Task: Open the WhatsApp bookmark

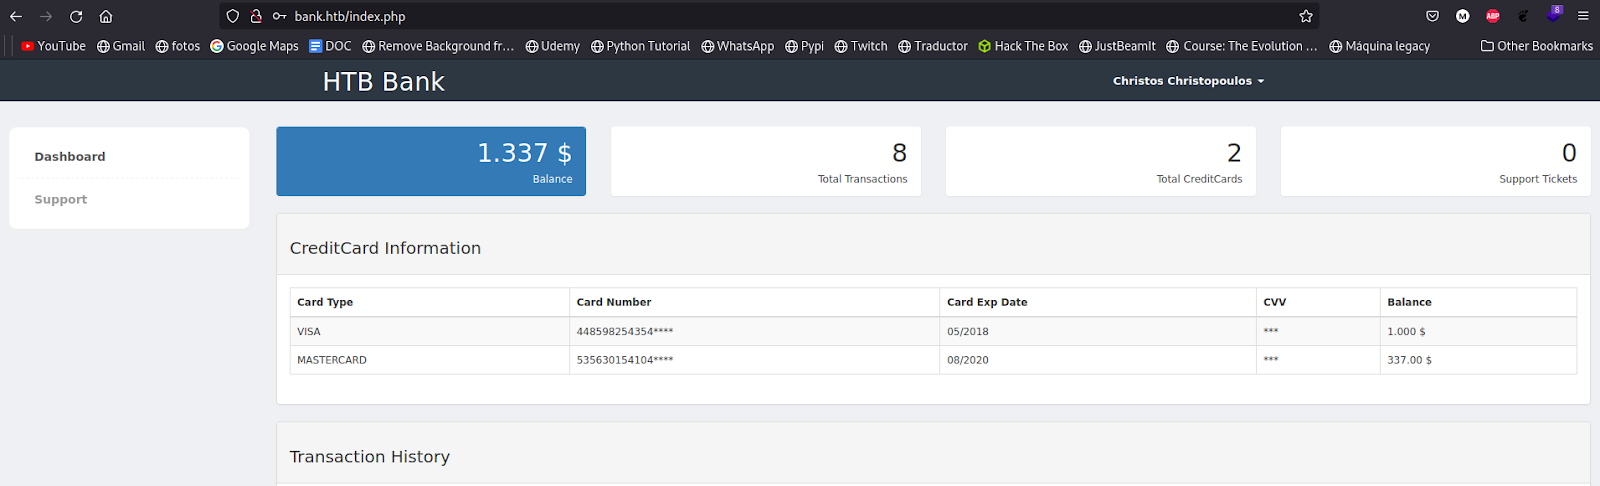Action: [737, 46]
